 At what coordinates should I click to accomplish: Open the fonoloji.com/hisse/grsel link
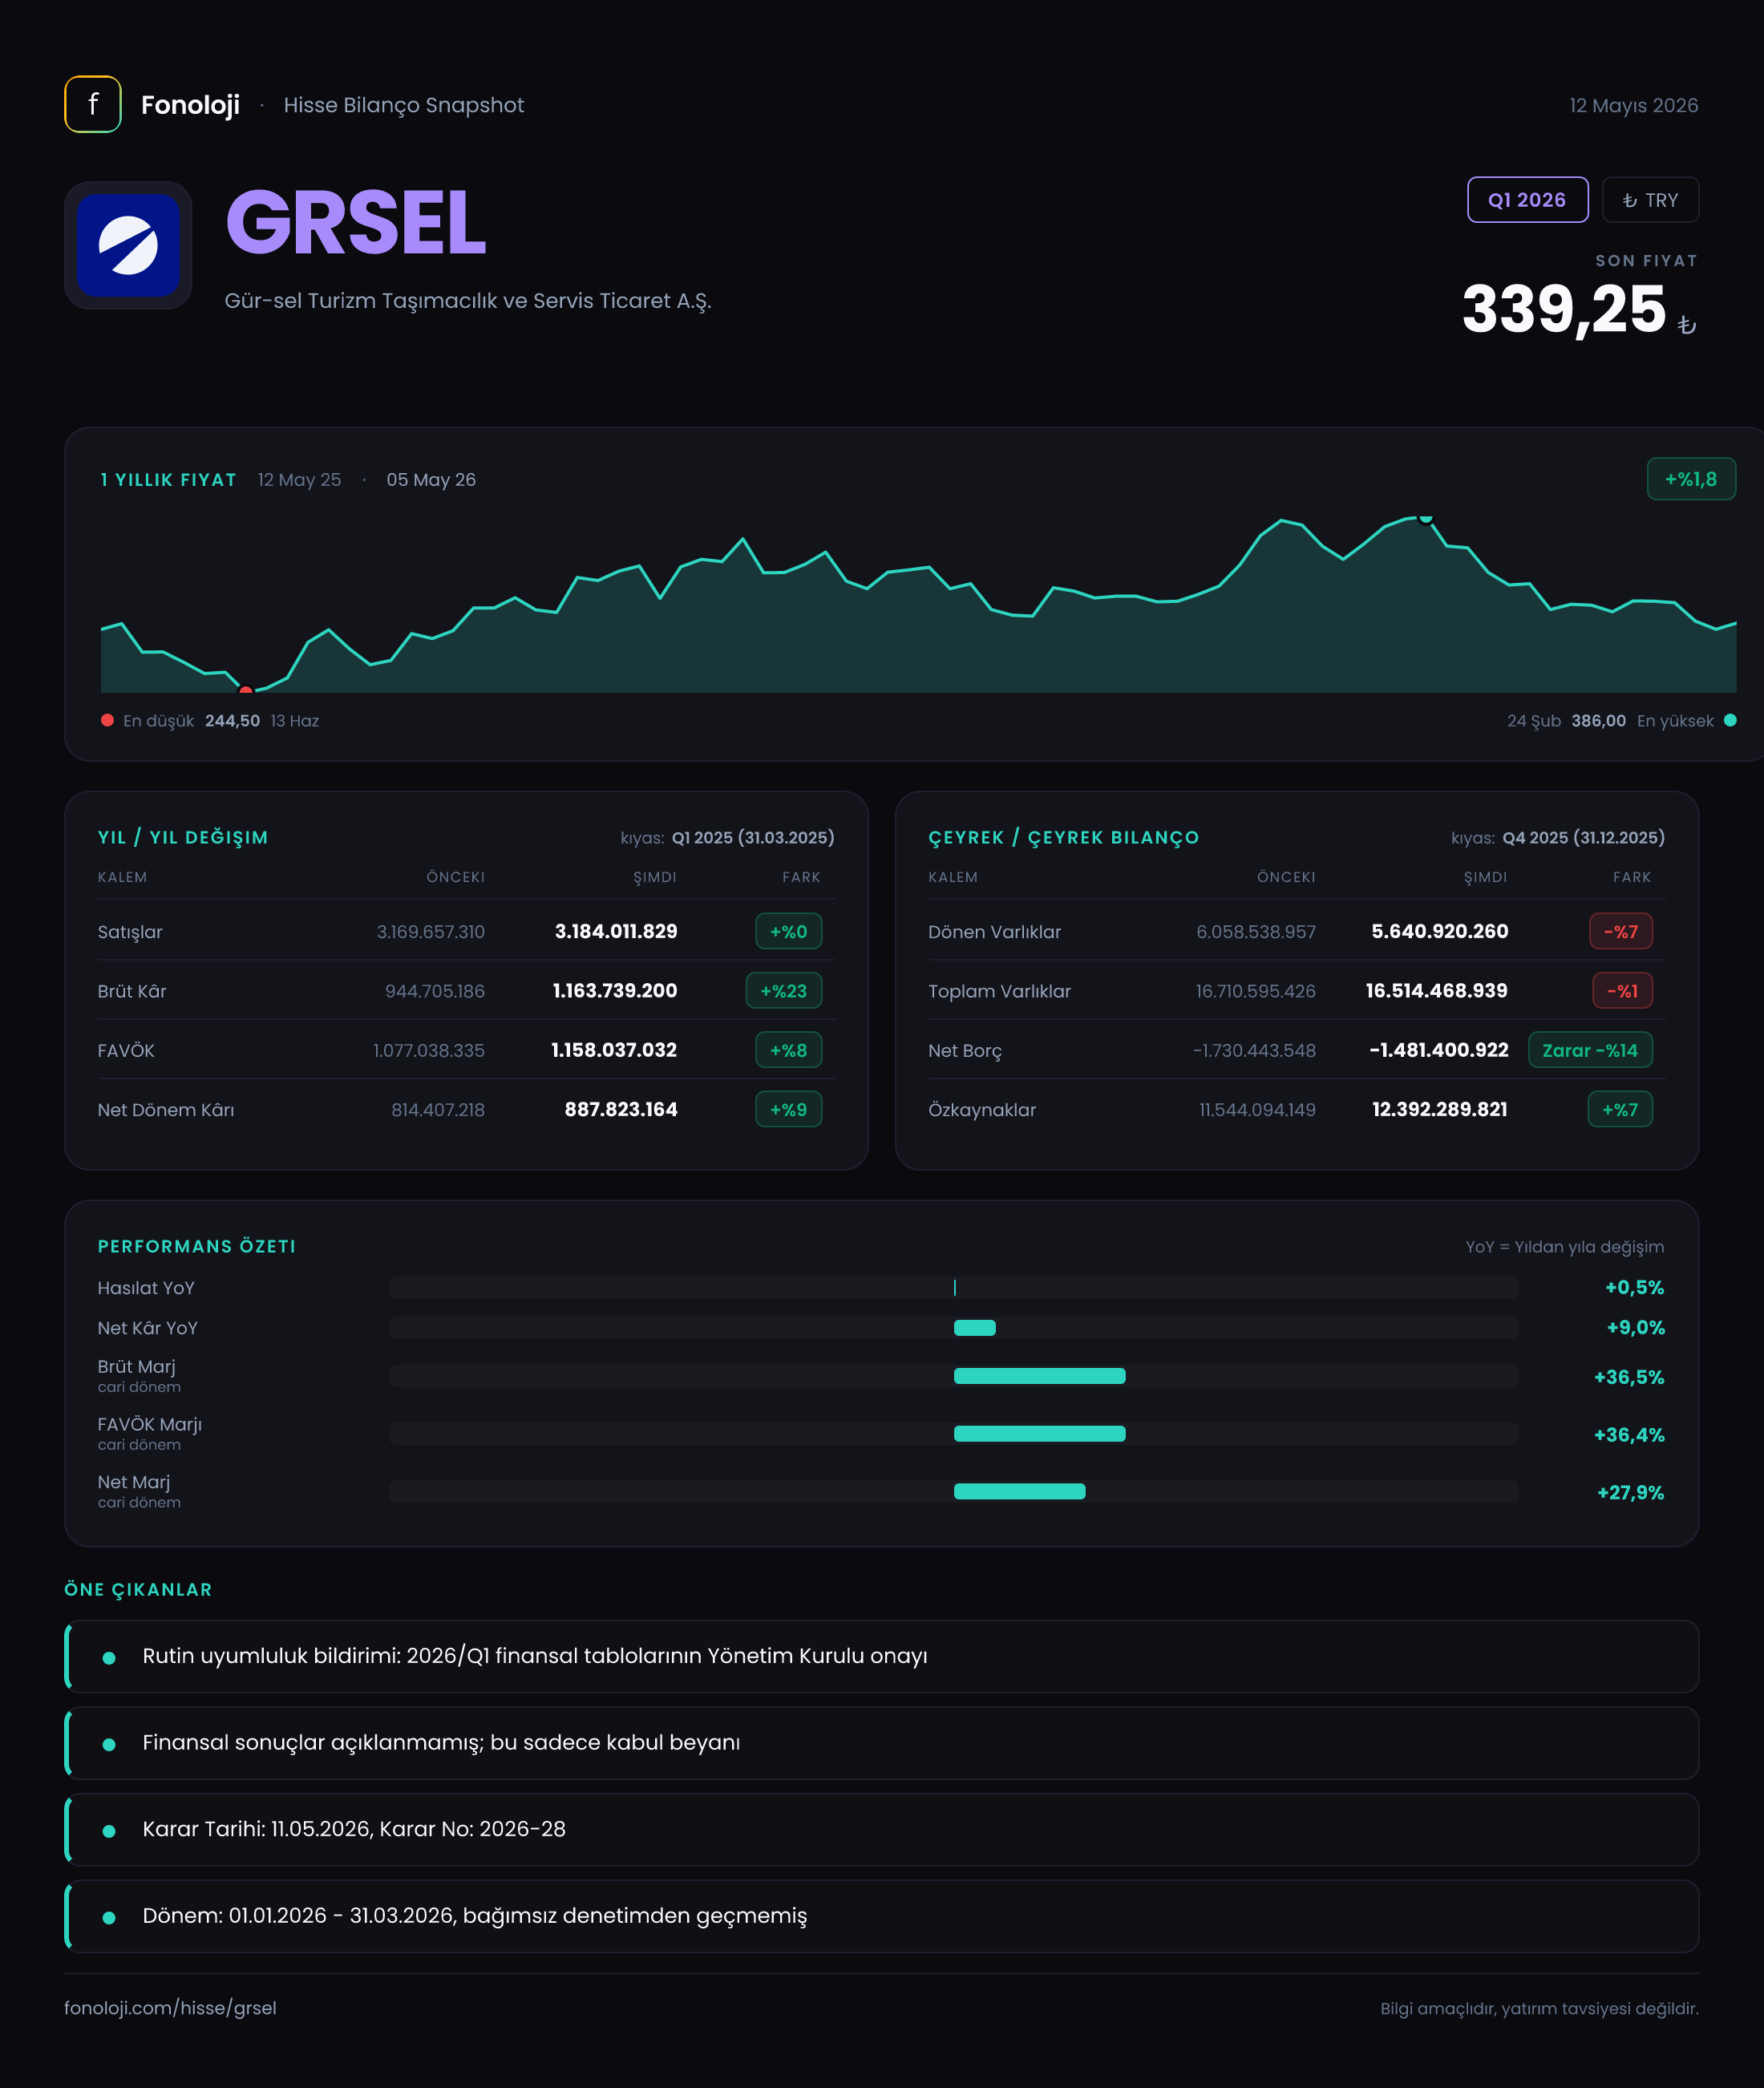[170, 2008]
